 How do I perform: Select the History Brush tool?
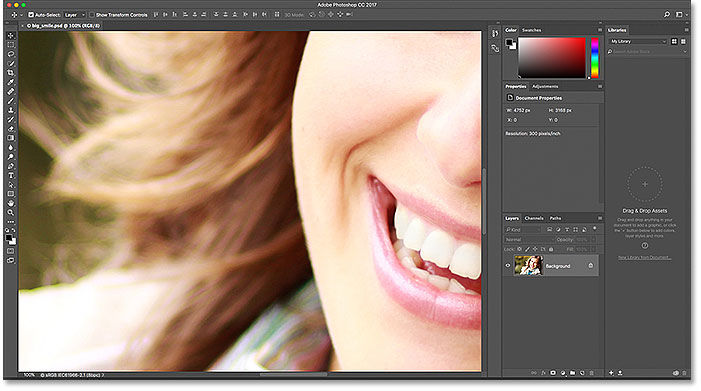coord(11,119)
